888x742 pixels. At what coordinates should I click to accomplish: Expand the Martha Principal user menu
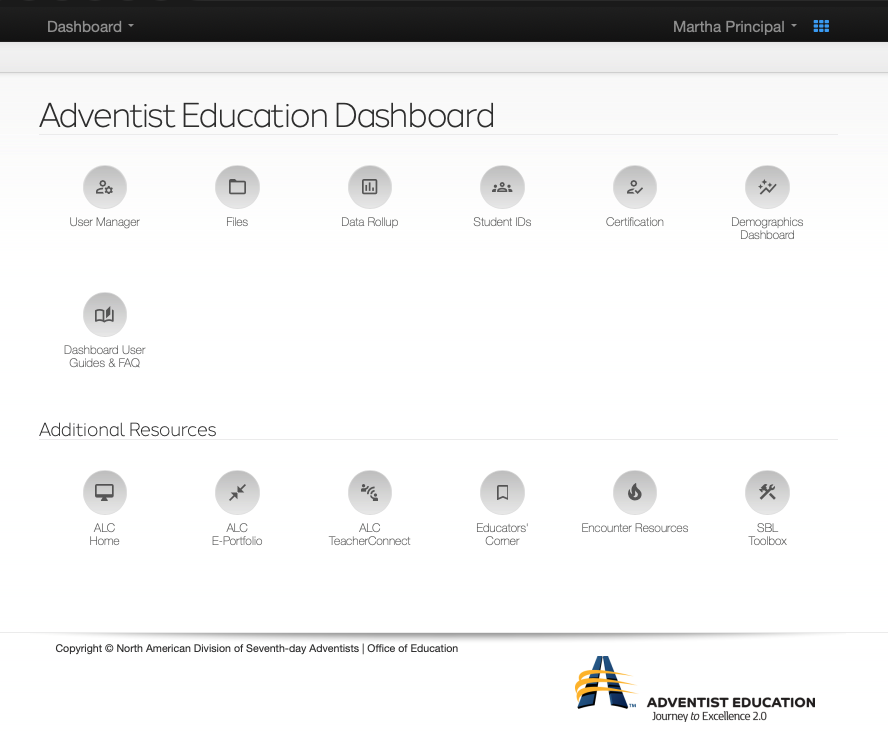point(734,27)
